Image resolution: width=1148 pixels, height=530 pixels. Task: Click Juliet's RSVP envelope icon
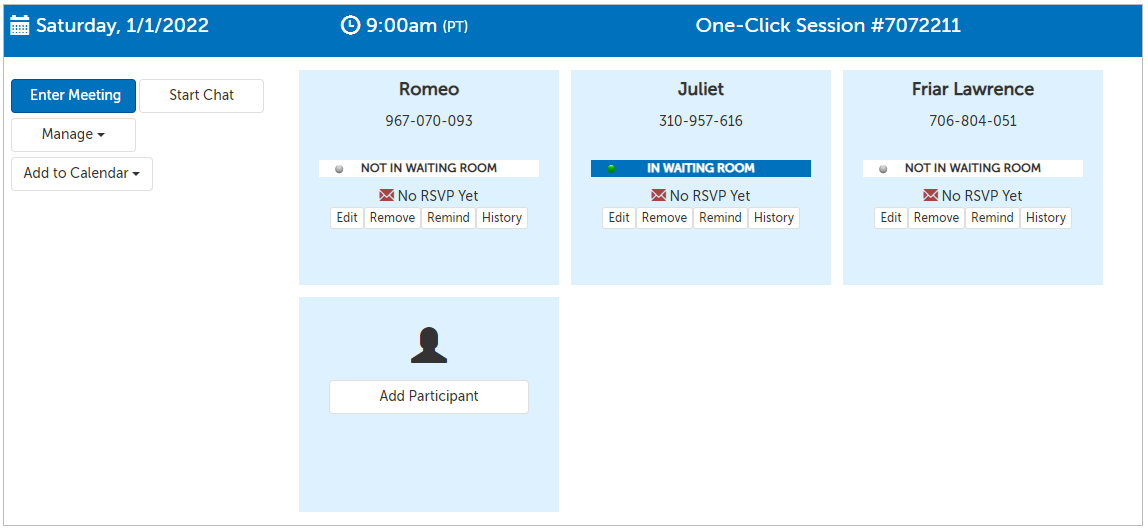(659, 196)
